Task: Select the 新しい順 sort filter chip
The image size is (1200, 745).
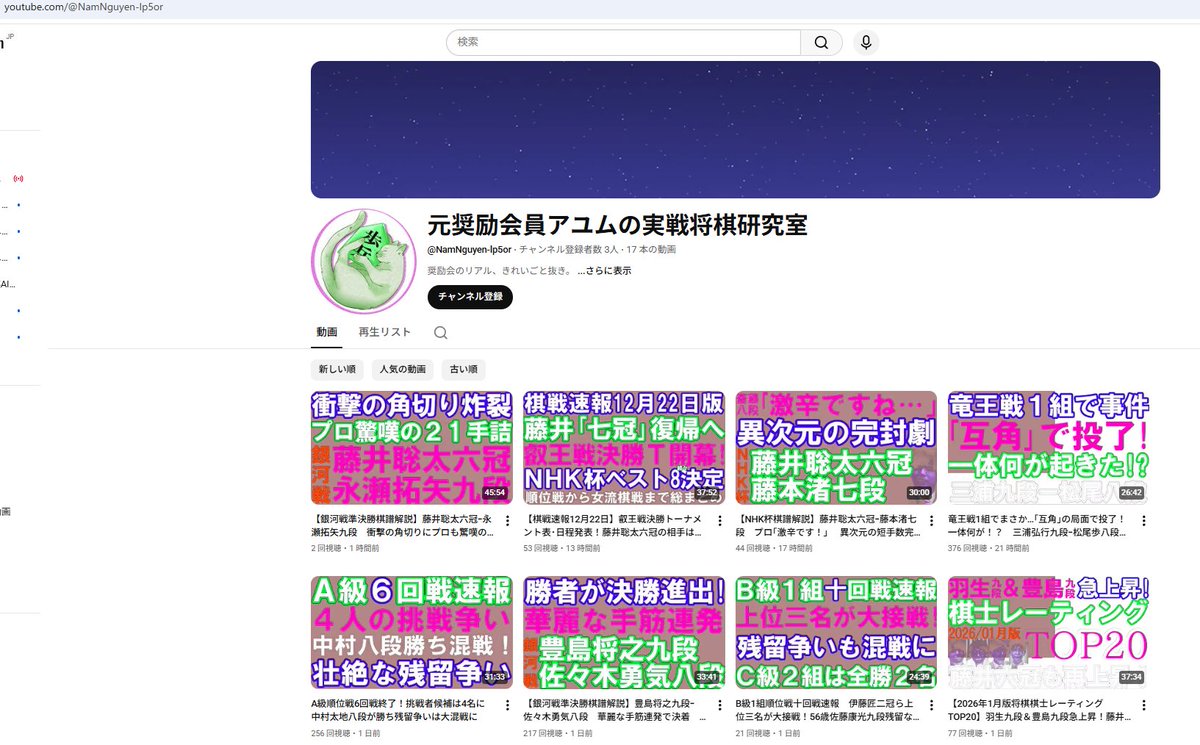Action: coord(337,369)
